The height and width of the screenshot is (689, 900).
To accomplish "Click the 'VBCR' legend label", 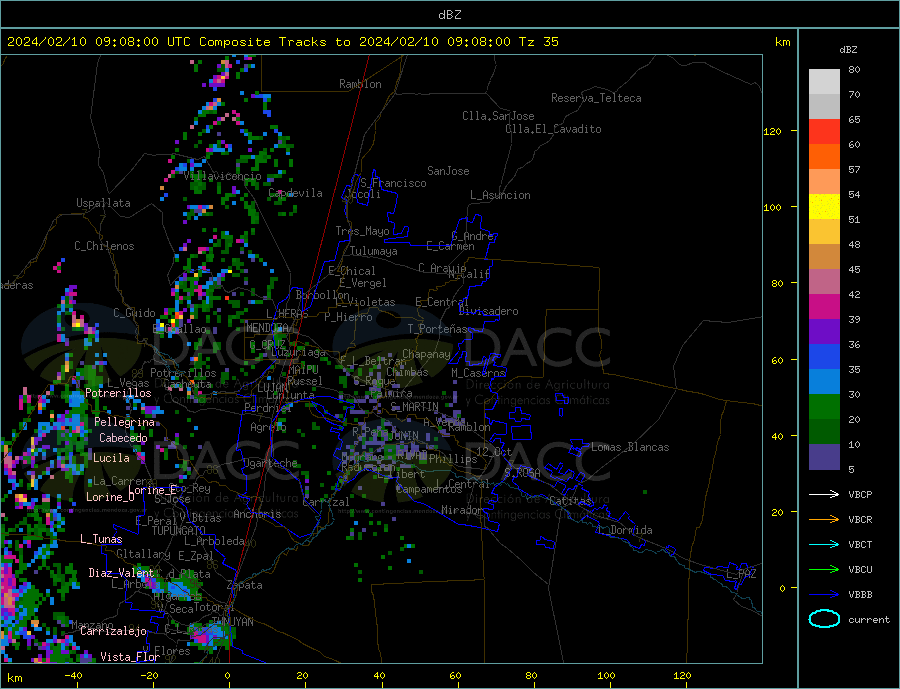I will point(860,520).
